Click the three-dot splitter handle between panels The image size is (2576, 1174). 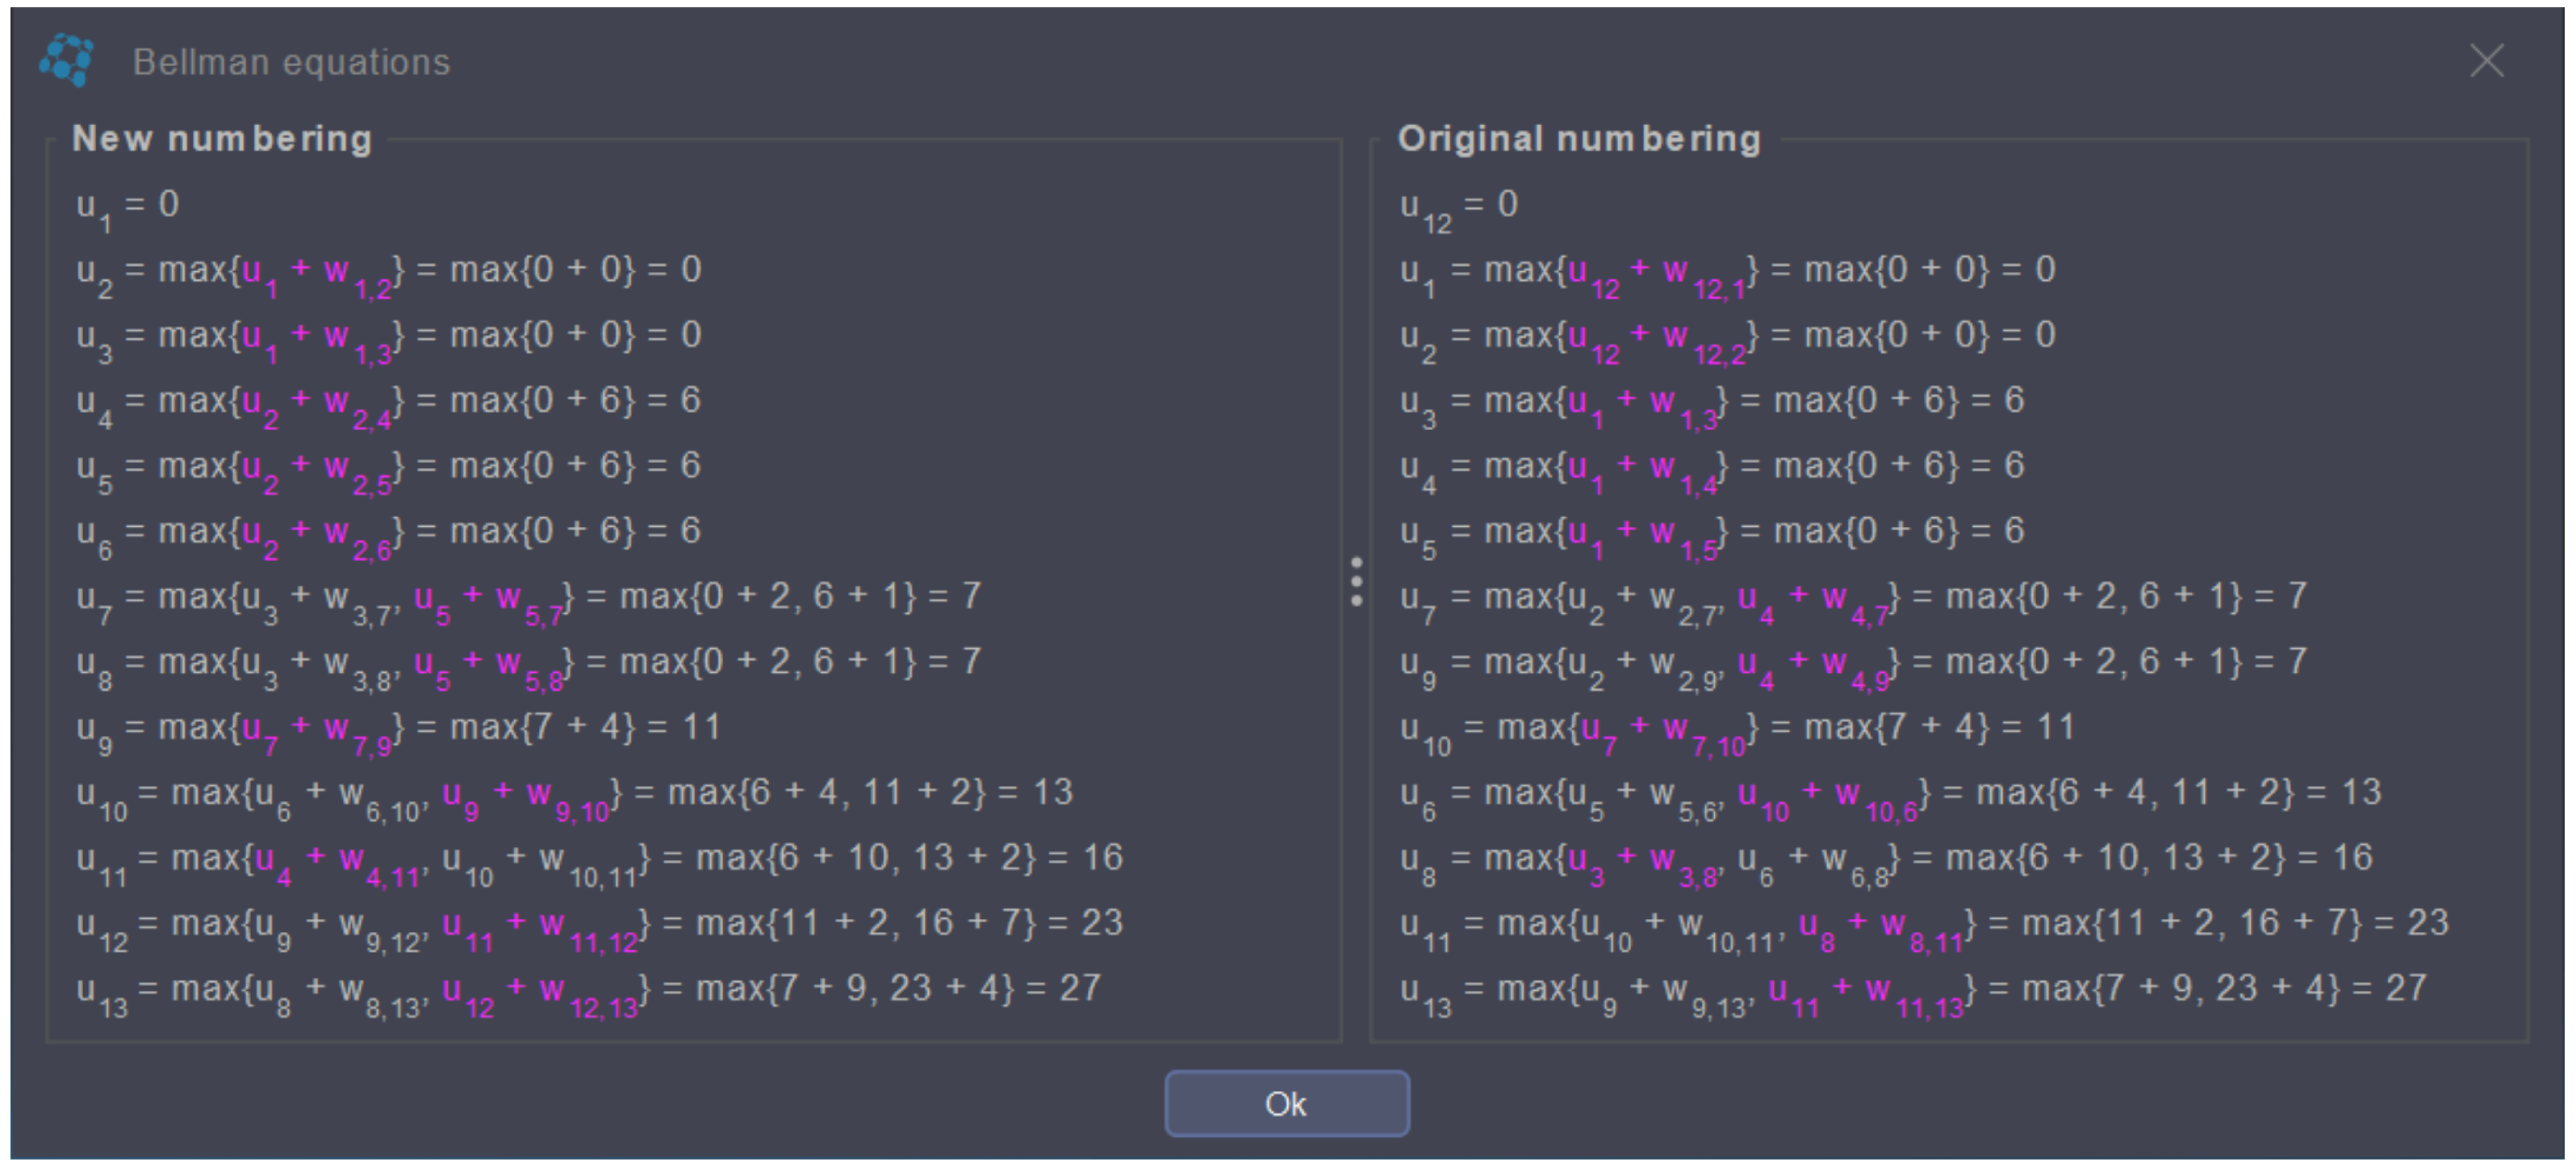click(1356, 582)
